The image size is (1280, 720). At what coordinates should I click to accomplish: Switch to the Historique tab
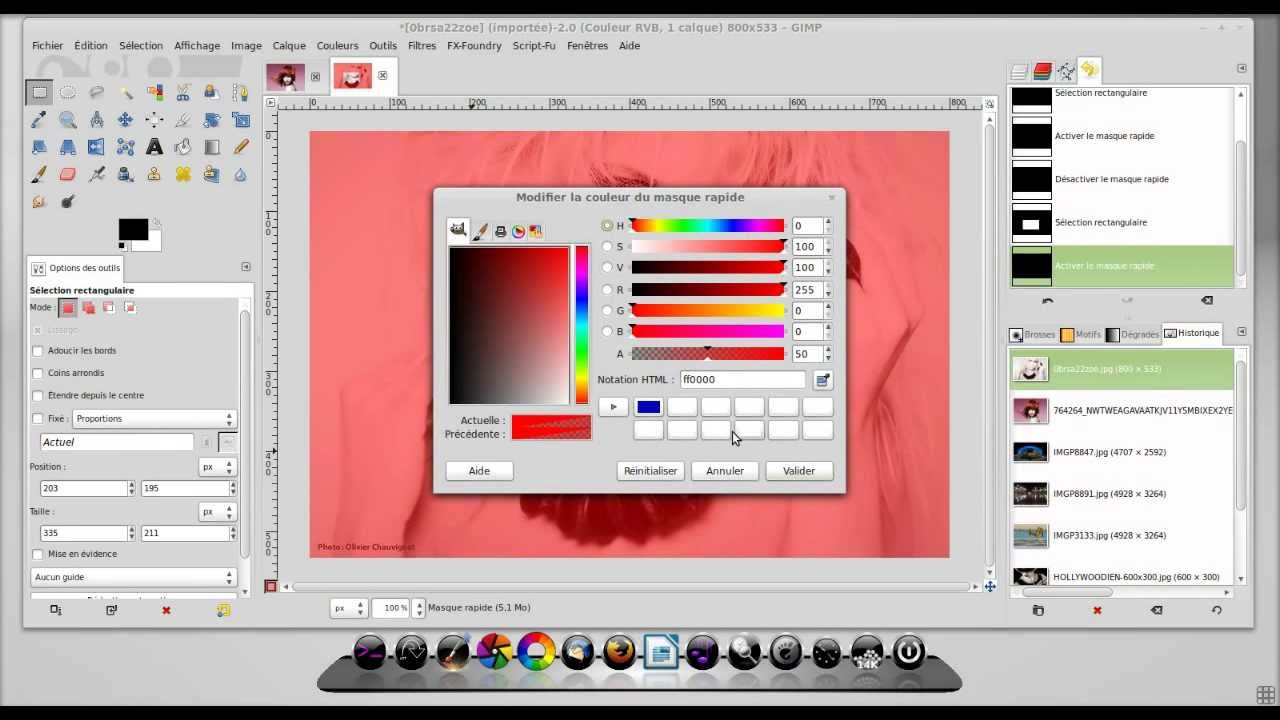[1191, 333]
